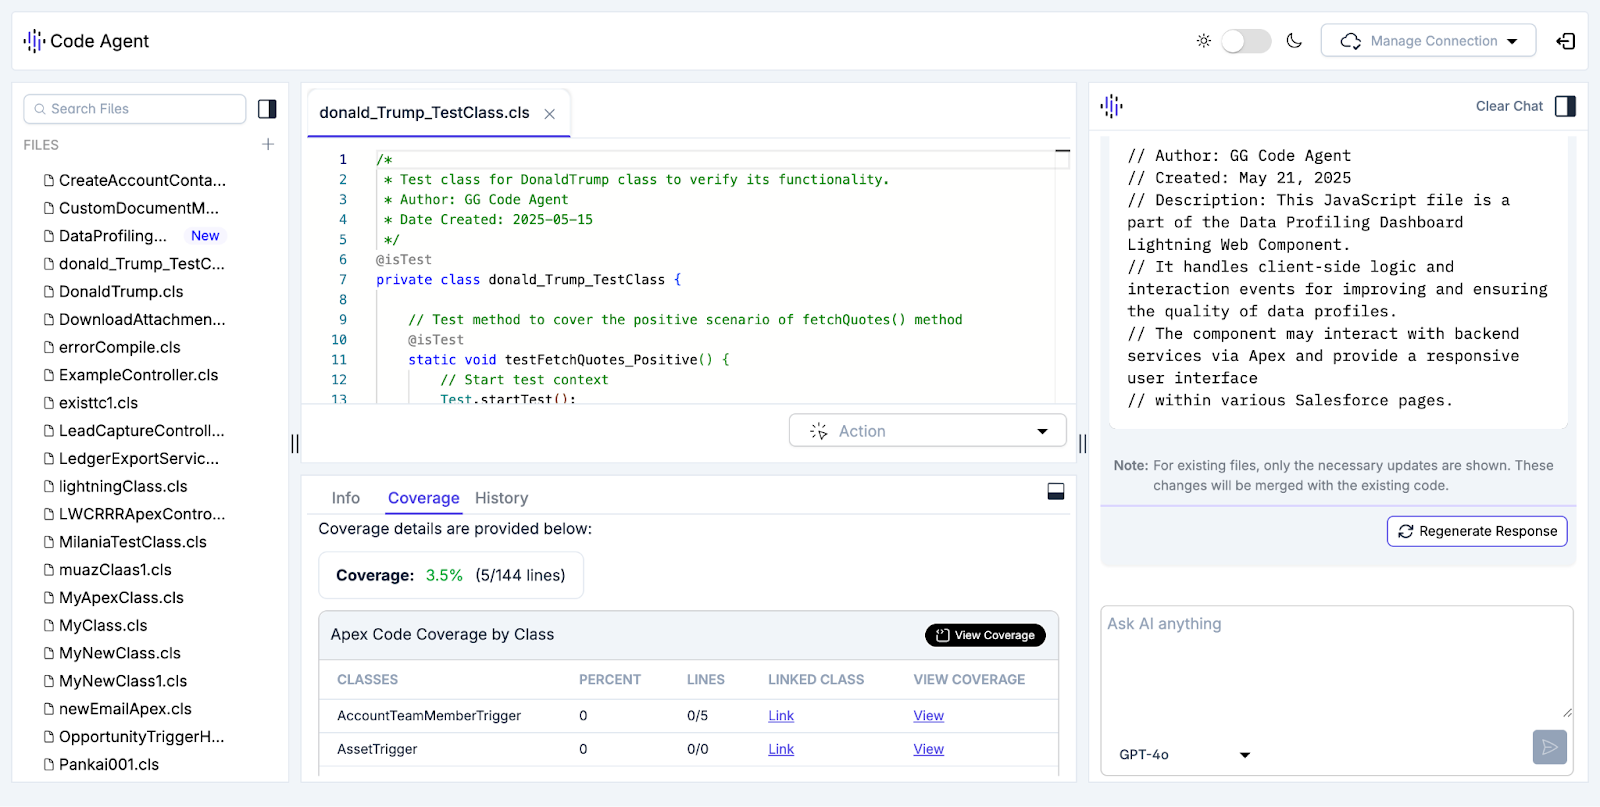Click the right panel splitter handle
1600x807 pixels.
(x=1083, y=443)
